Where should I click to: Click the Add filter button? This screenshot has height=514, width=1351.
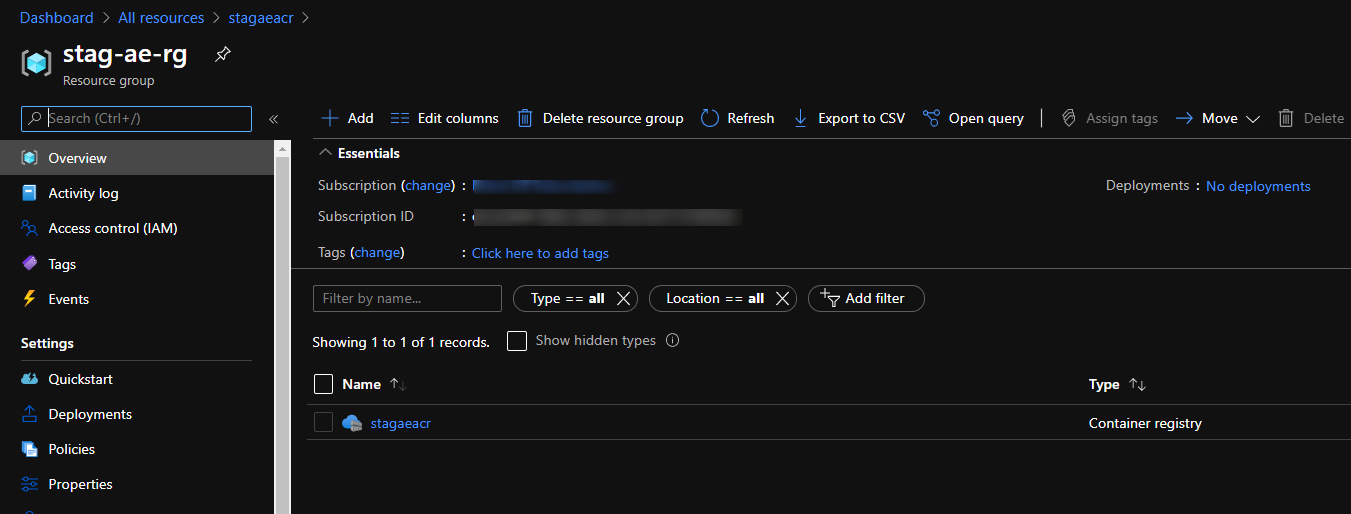click(866, 298)
